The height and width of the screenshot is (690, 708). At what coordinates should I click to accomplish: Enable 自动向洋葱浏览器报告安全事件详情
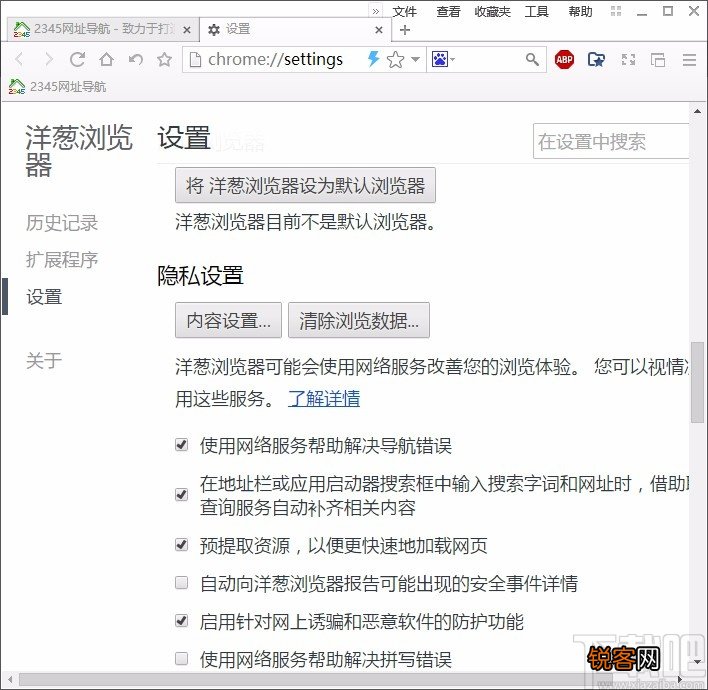coord(182,583)
